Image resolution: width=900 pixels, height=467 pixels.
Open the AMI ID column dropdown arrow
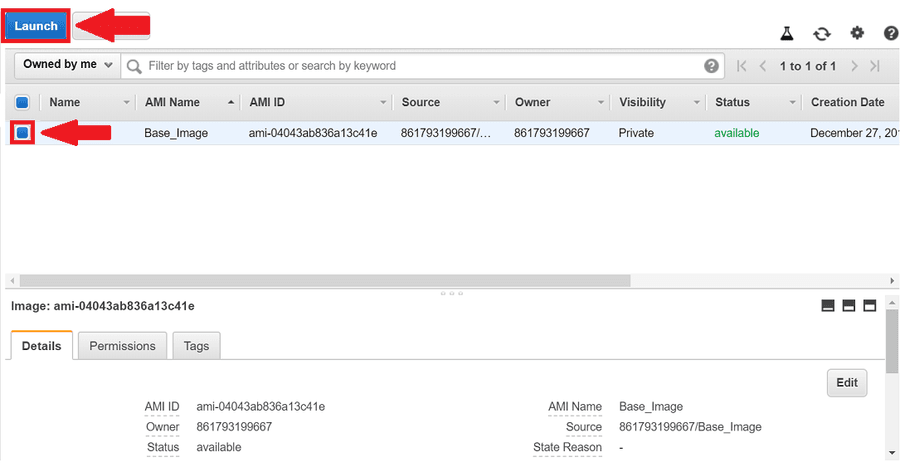tap(383, 103)
